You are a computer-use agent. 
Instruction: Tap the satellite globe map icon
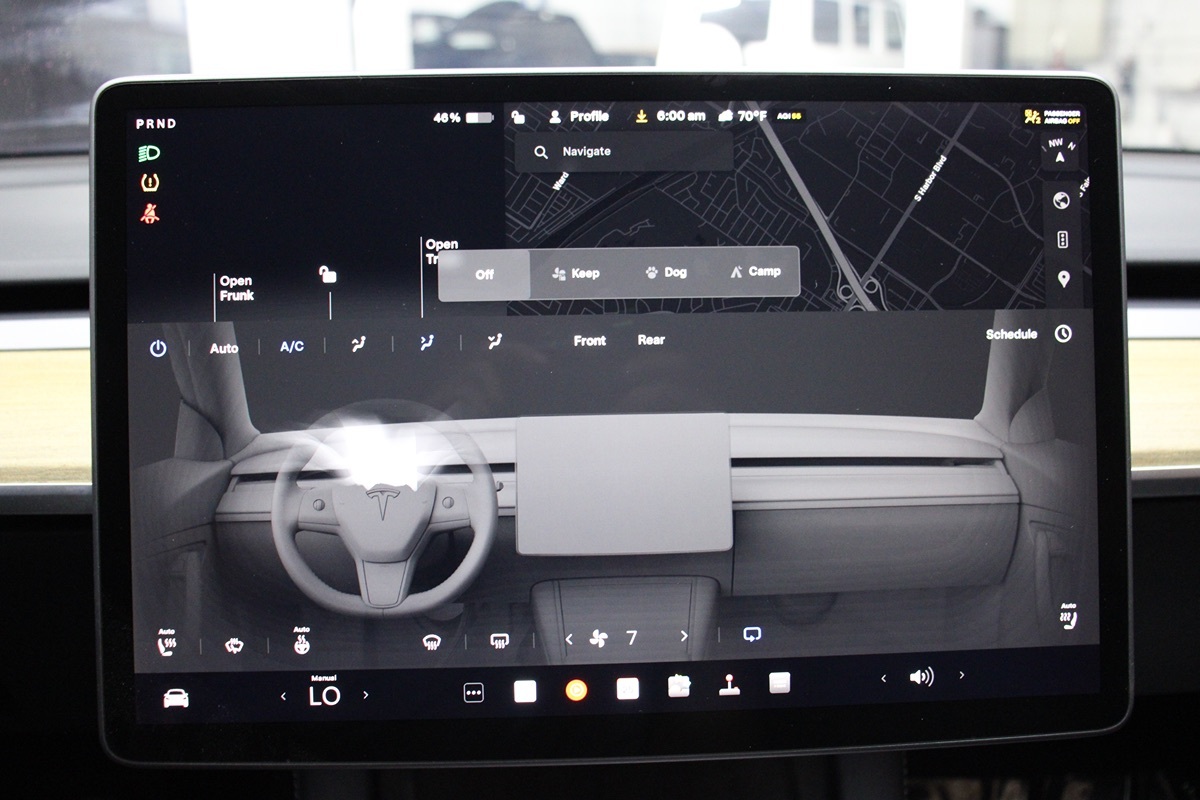1062,200
